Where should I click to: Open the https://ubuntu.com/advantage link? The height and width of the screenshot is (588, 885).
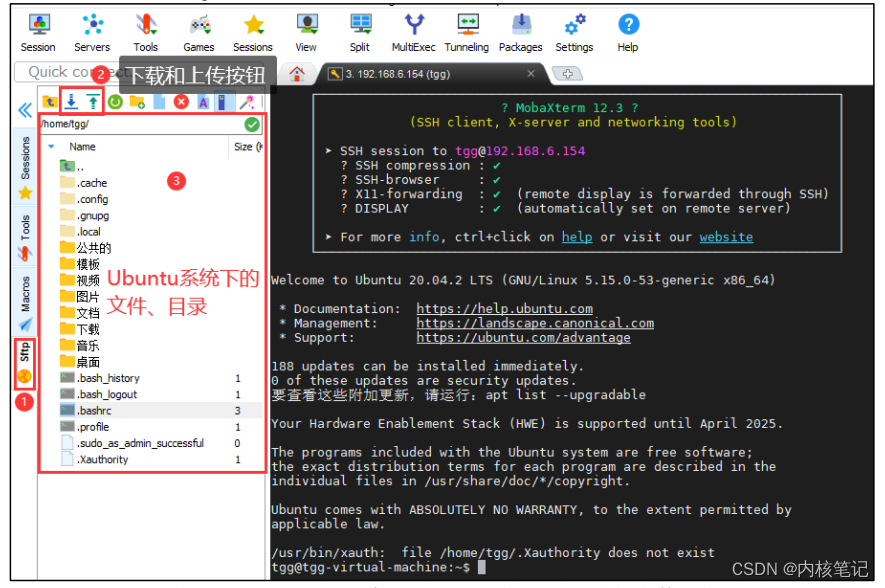(523, 338)
